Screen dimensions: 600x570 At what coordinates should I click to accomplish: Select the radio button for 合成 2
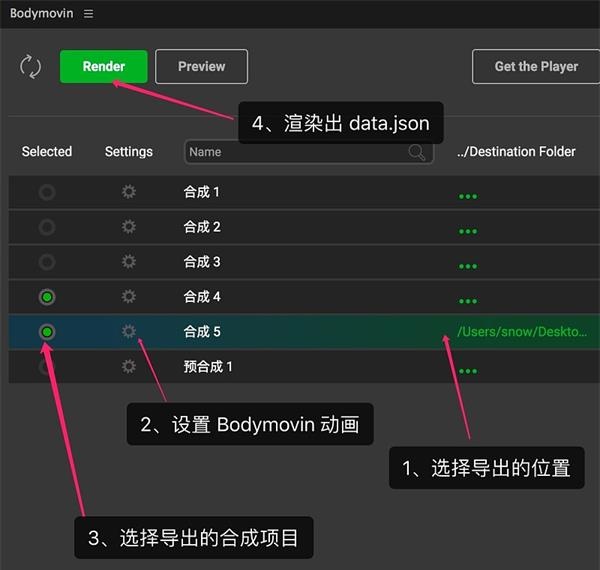coord(47,227)
